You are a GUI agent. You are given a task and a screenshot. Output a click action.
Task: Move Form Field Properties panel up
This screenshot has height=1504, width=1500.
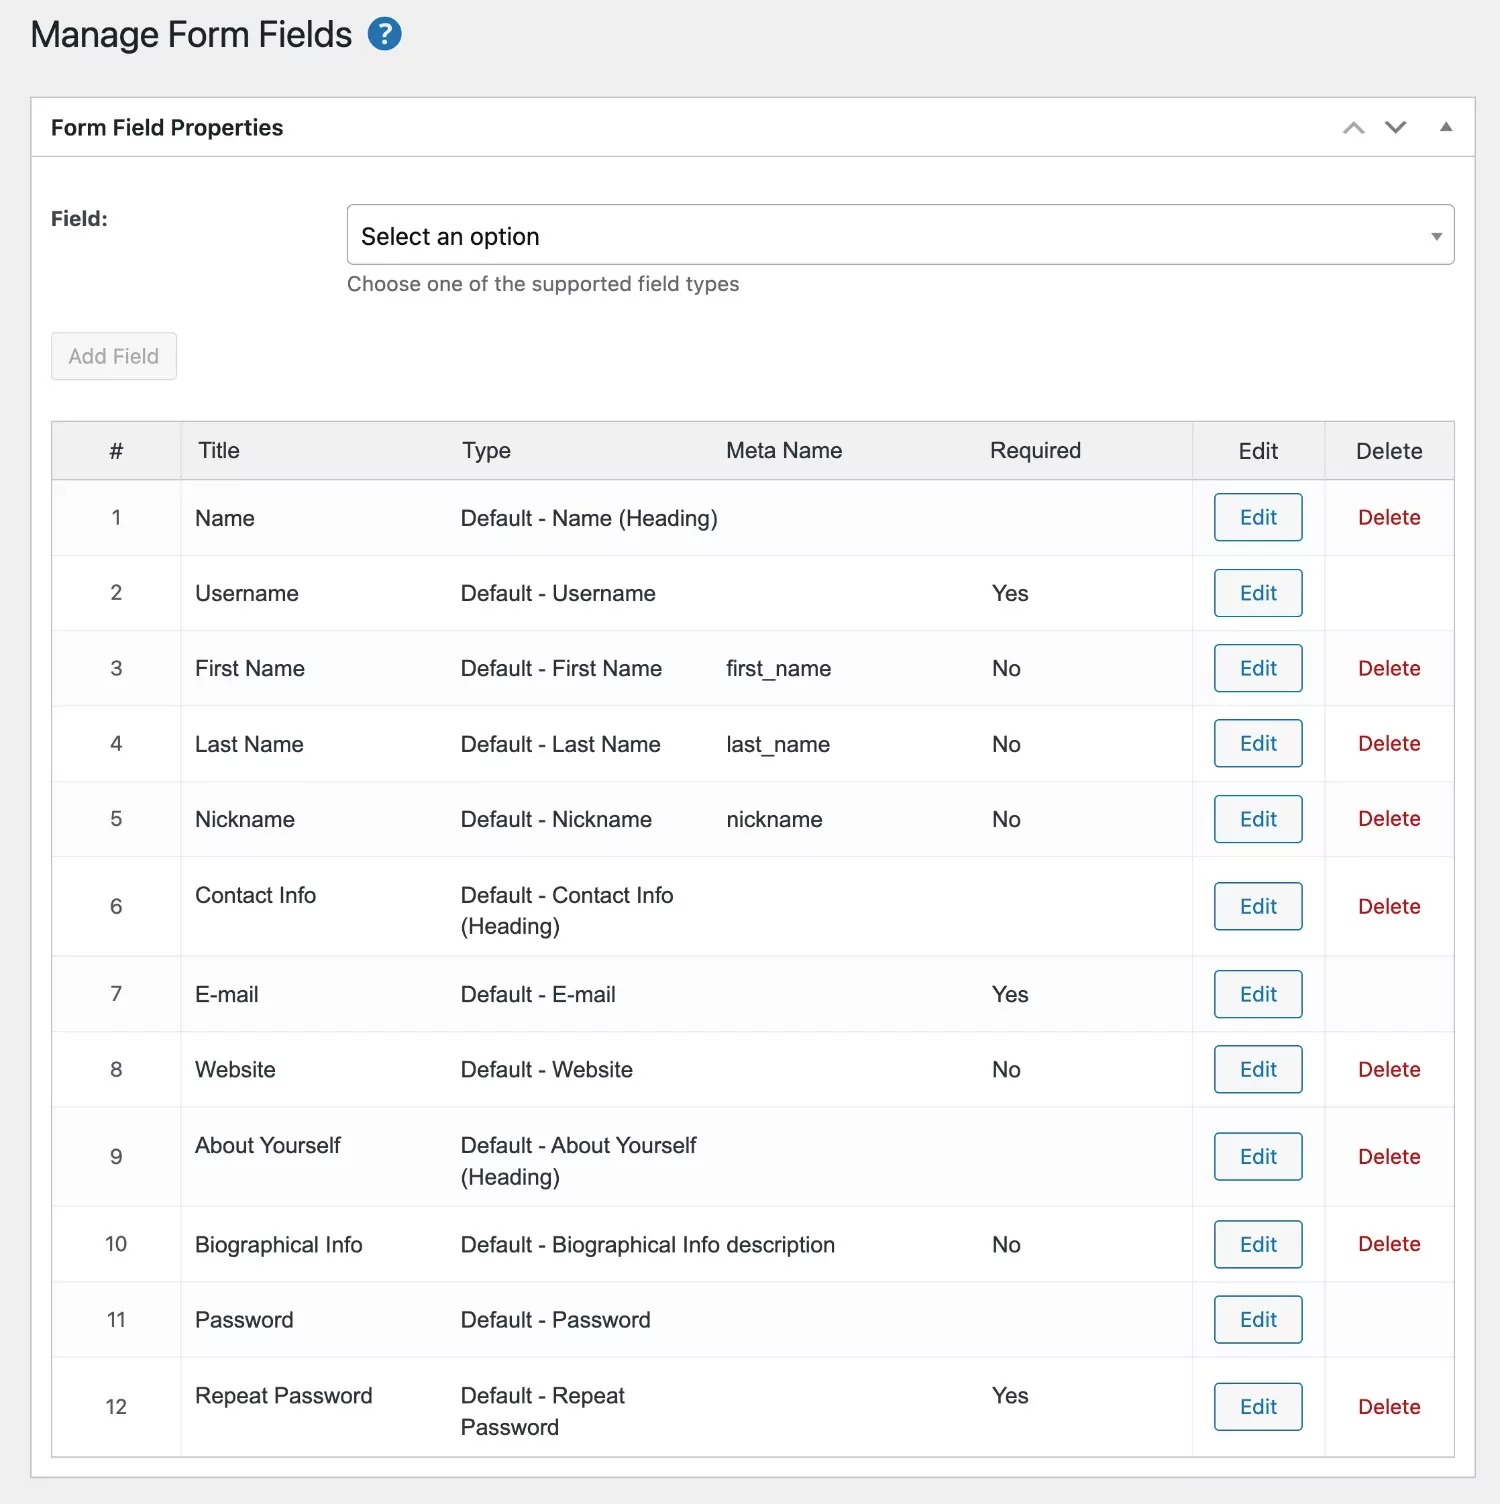[1353, 128]
